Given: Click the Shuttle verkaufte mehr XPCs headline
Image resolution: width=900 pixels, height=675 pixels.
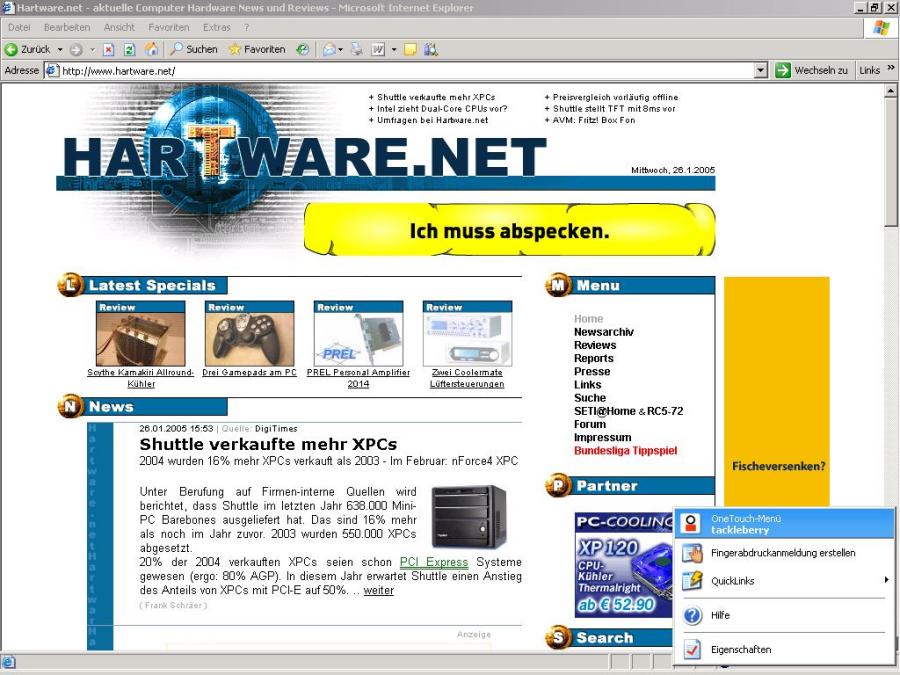Looking at the screenshot, I should 268,444.
